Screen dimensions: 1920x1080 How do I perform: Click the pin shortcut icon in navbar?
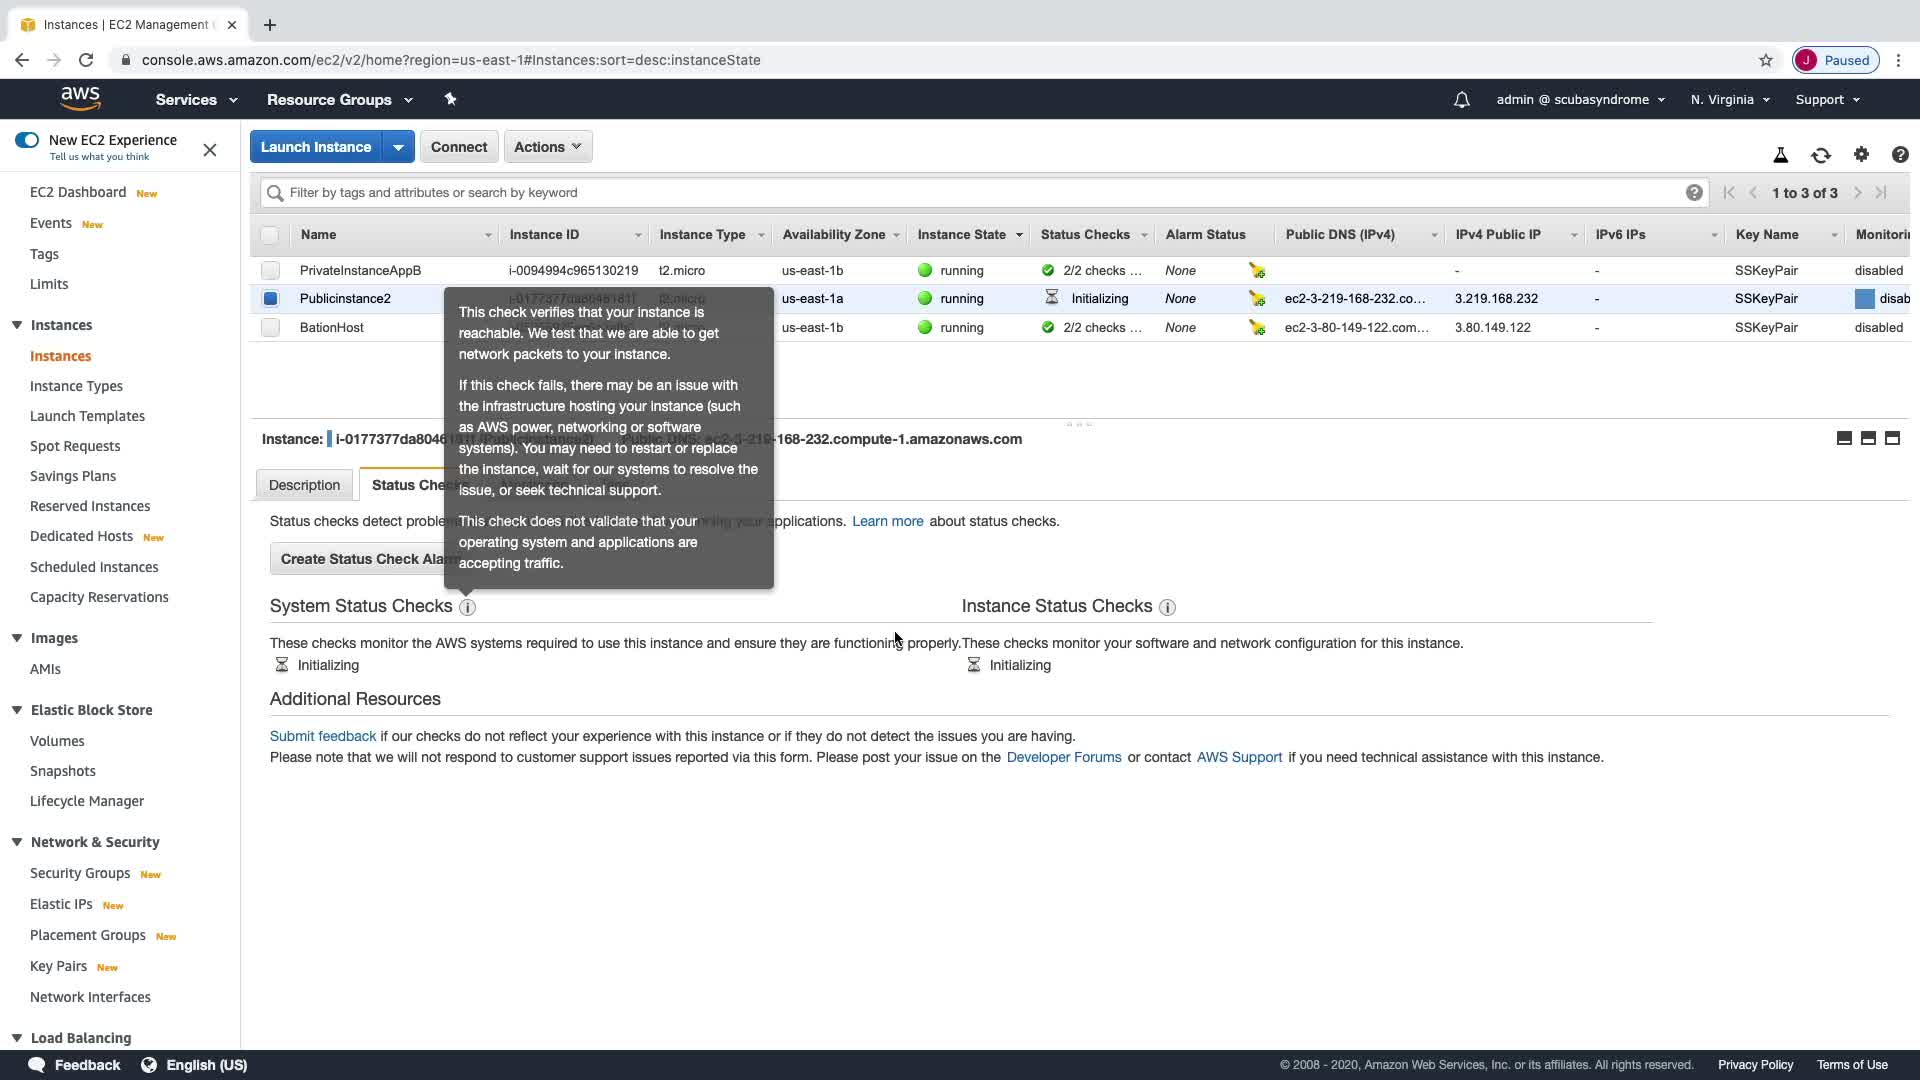click(x=450, y=99)
